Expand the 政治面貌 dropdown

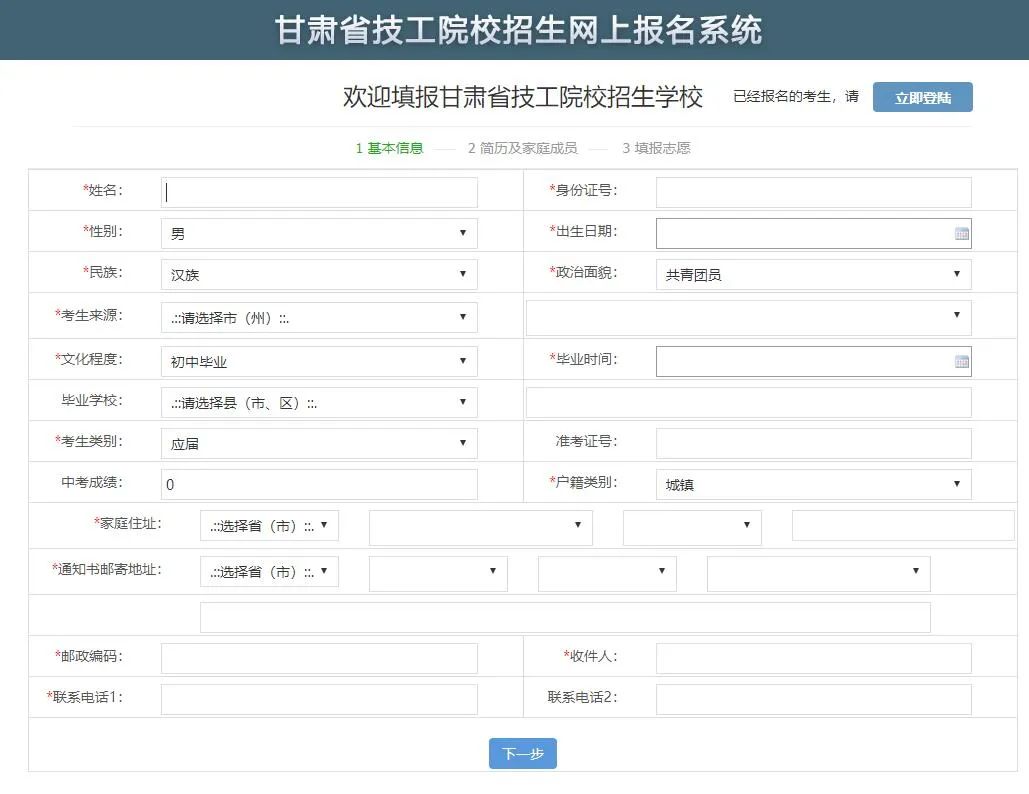coord(813,275)
